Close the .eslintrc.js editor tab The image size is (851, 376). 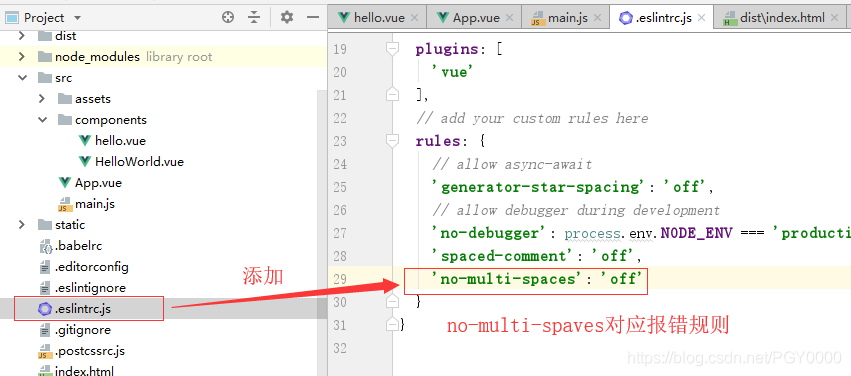point(701,17)
